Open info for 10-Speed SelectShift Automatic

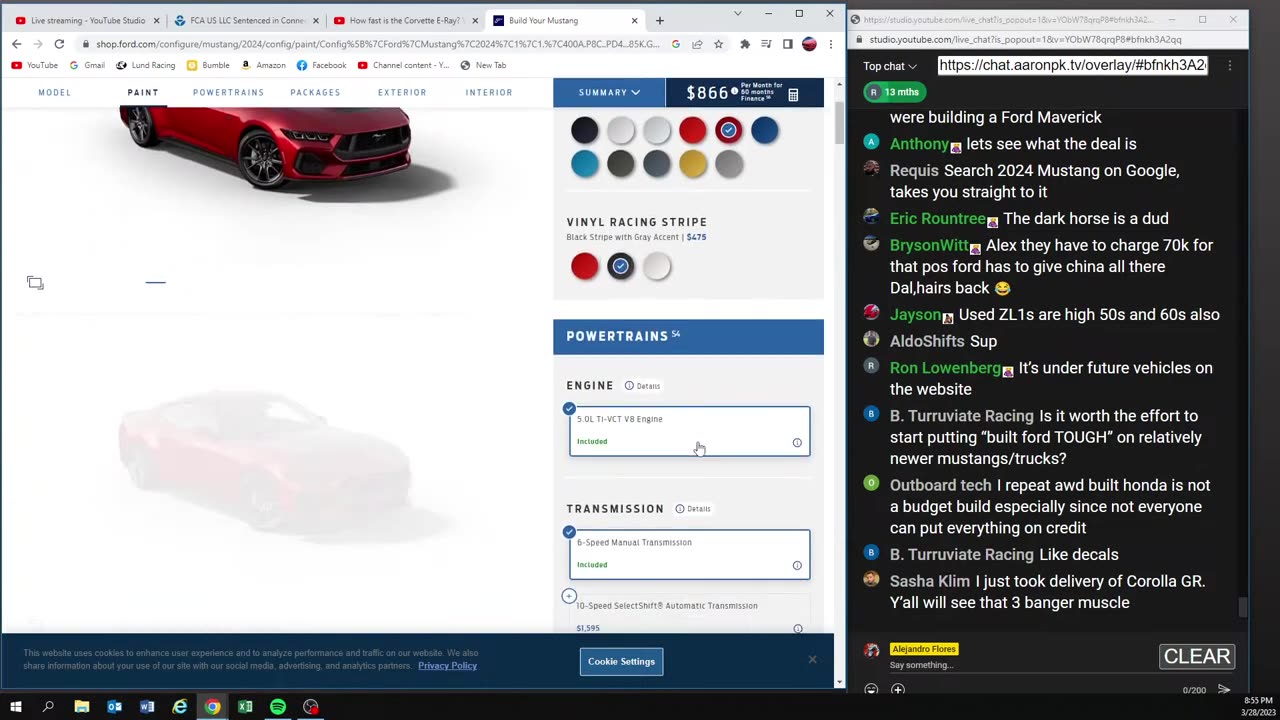[797, 629]
